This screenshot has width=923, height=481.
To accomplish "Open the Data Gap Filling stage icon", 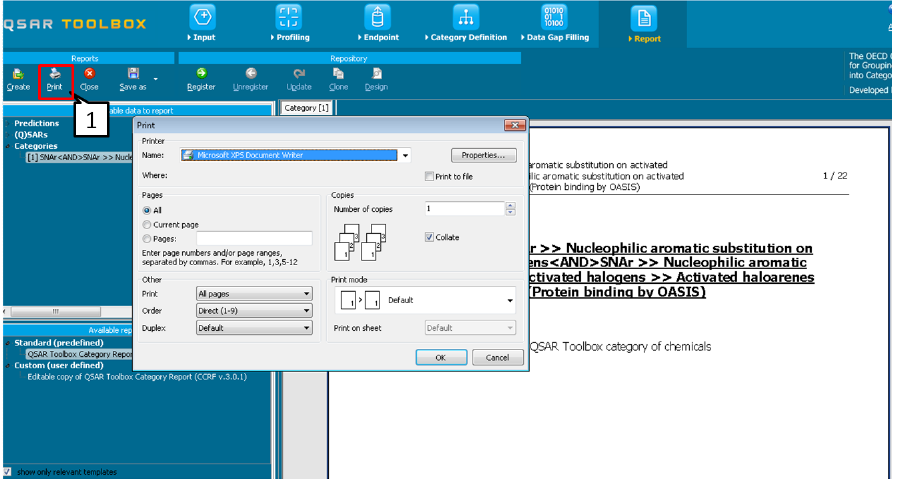I will (554, 18).
